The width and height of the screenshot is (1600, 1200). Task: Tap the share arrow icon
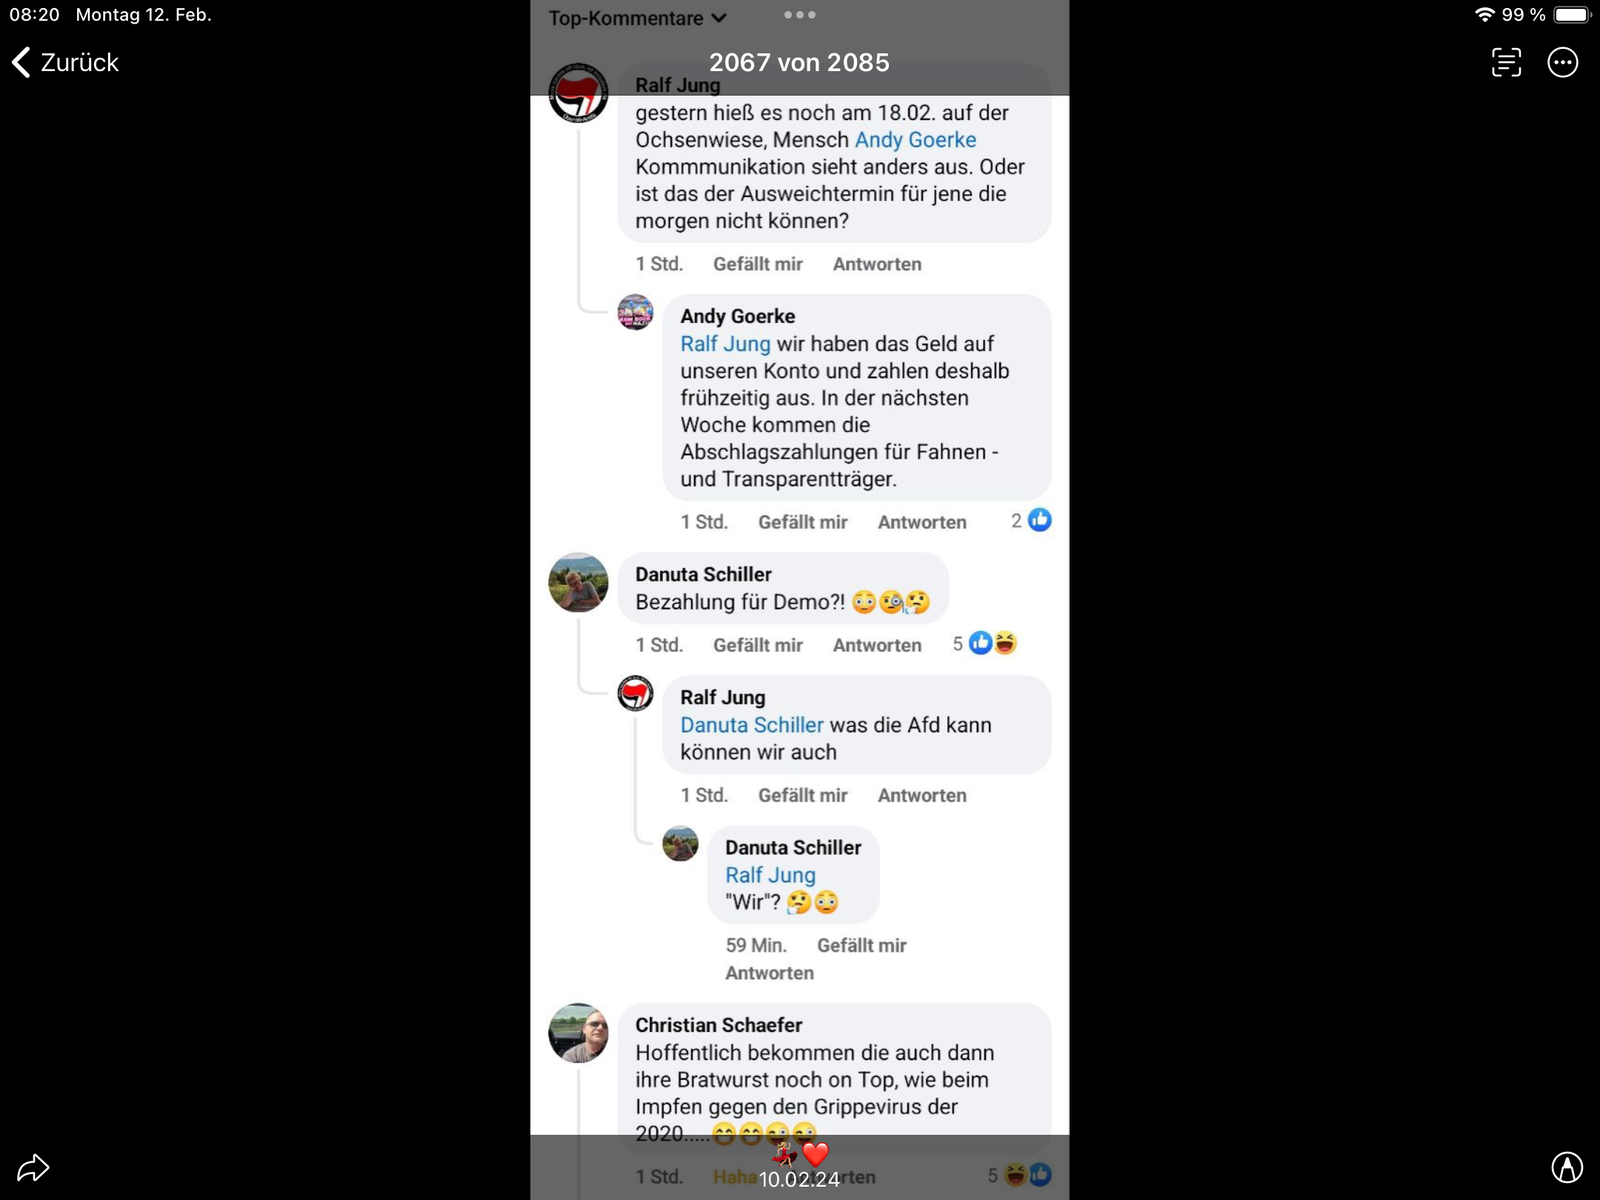(x=33, y=1167)
